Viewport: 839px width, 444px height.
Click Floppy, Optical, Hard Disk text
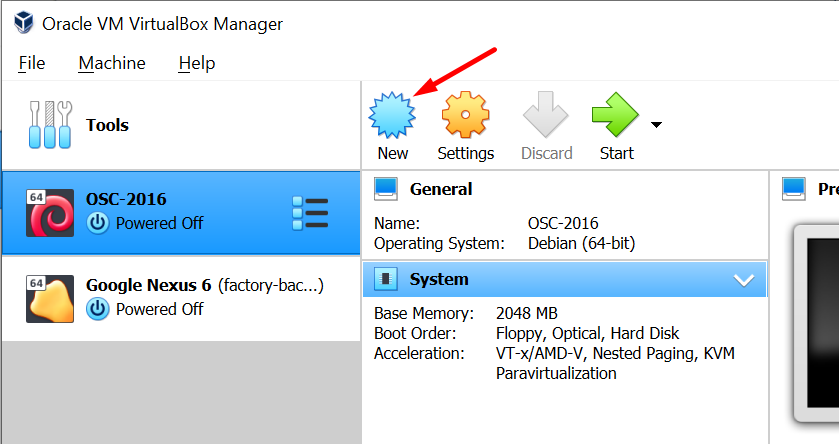click(x=587, y=333)
